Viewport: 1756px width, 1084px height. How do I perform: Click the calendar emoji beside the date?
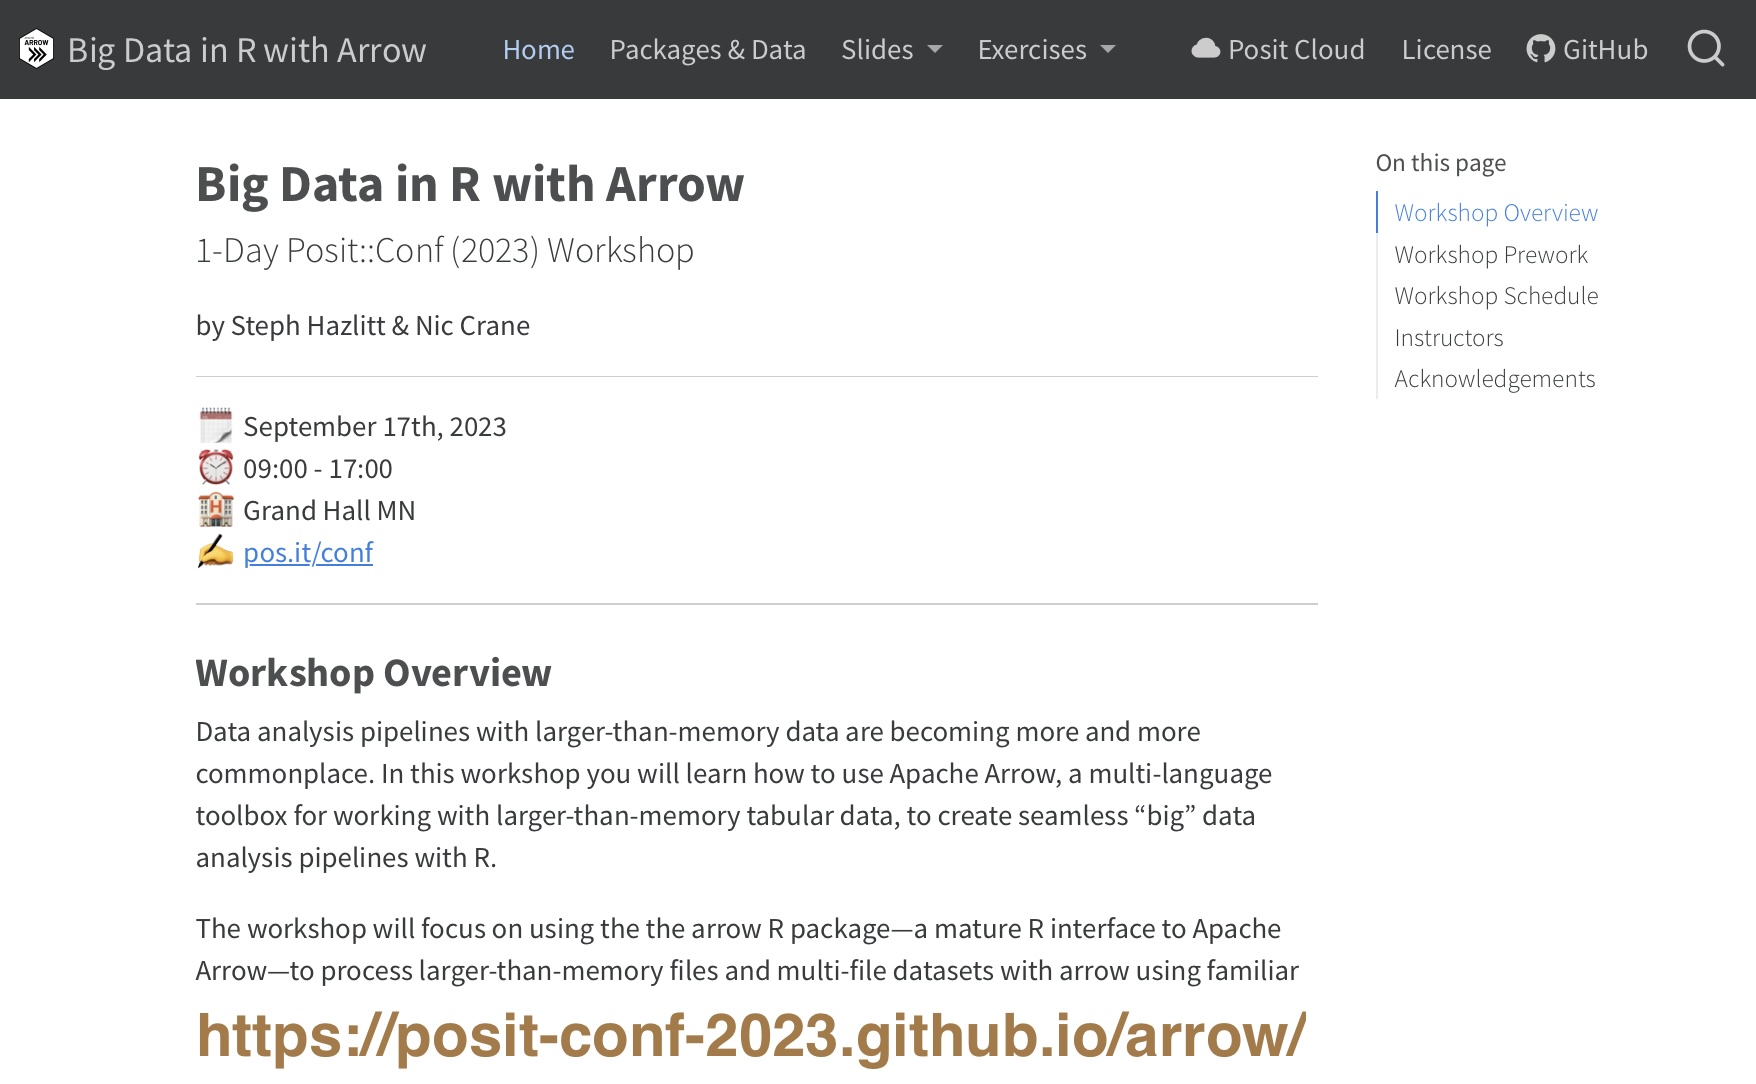point(215,426)
